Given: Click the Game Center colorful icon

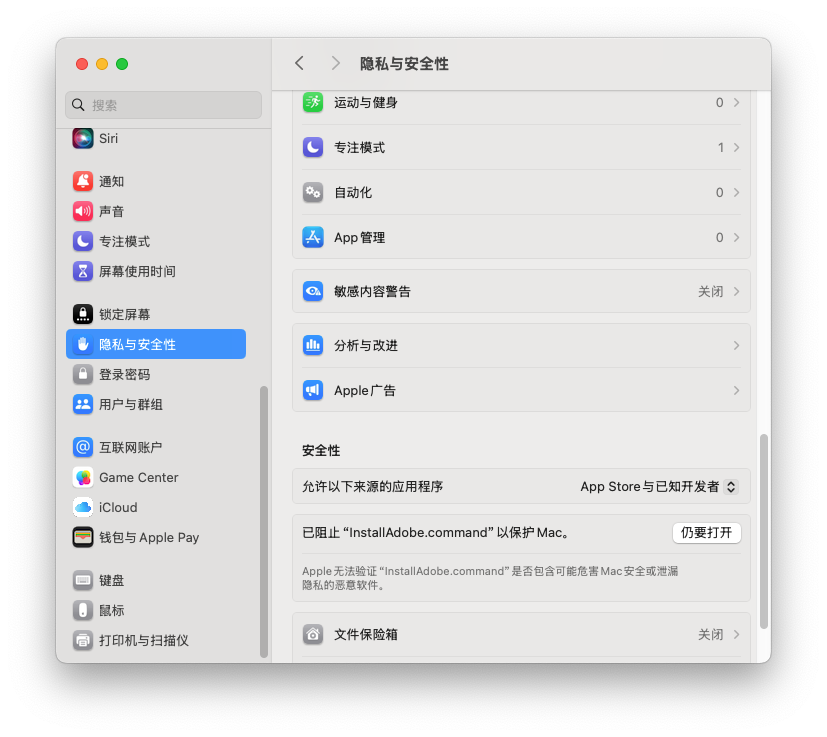Looking at the screenshot, I should [83, 477].
